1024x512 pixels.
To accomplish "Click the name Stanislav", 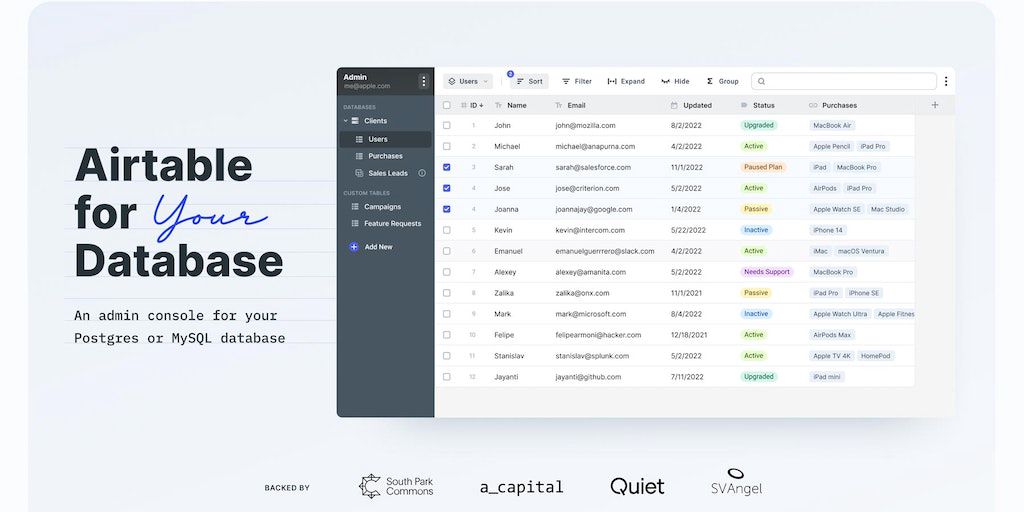I will [509, 356].
